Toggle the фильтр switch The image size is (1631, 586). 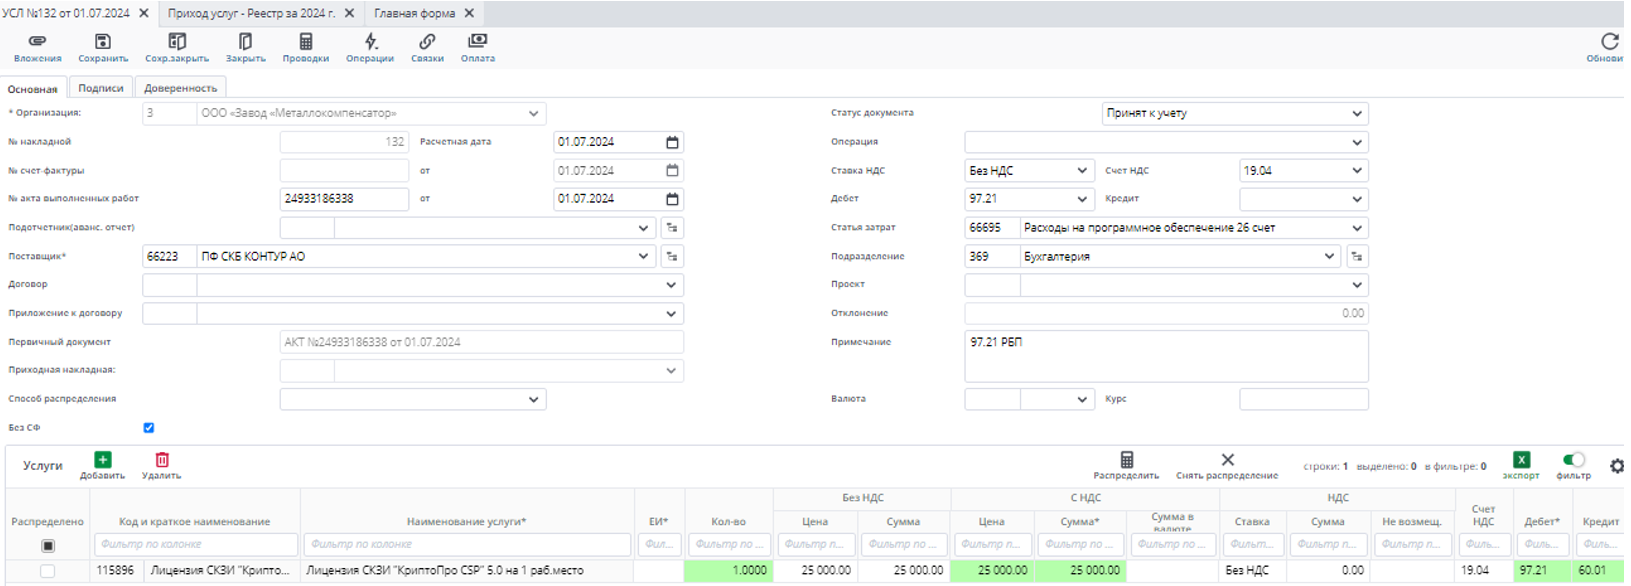click(1573, 460)
